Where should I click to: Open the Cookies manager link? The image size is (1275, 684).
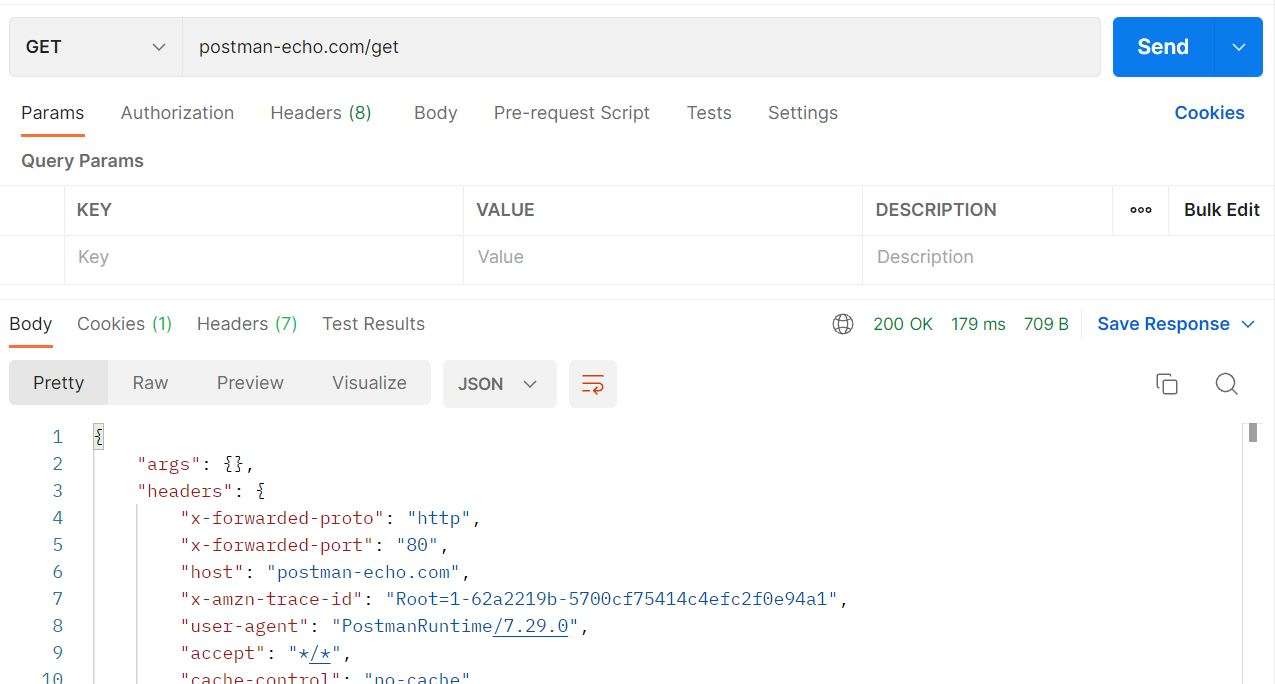(1209, 112)
